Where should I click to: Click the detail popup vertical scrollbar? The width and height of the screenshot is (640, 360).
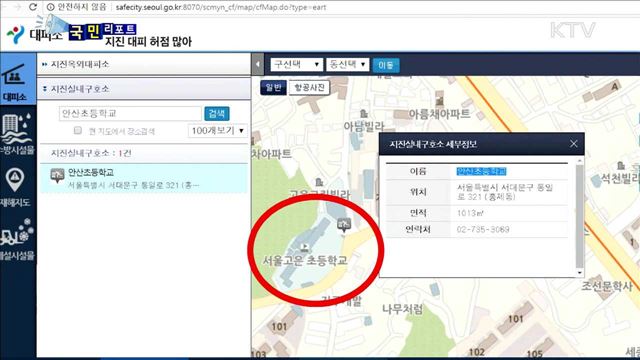[x=580, y=216]
